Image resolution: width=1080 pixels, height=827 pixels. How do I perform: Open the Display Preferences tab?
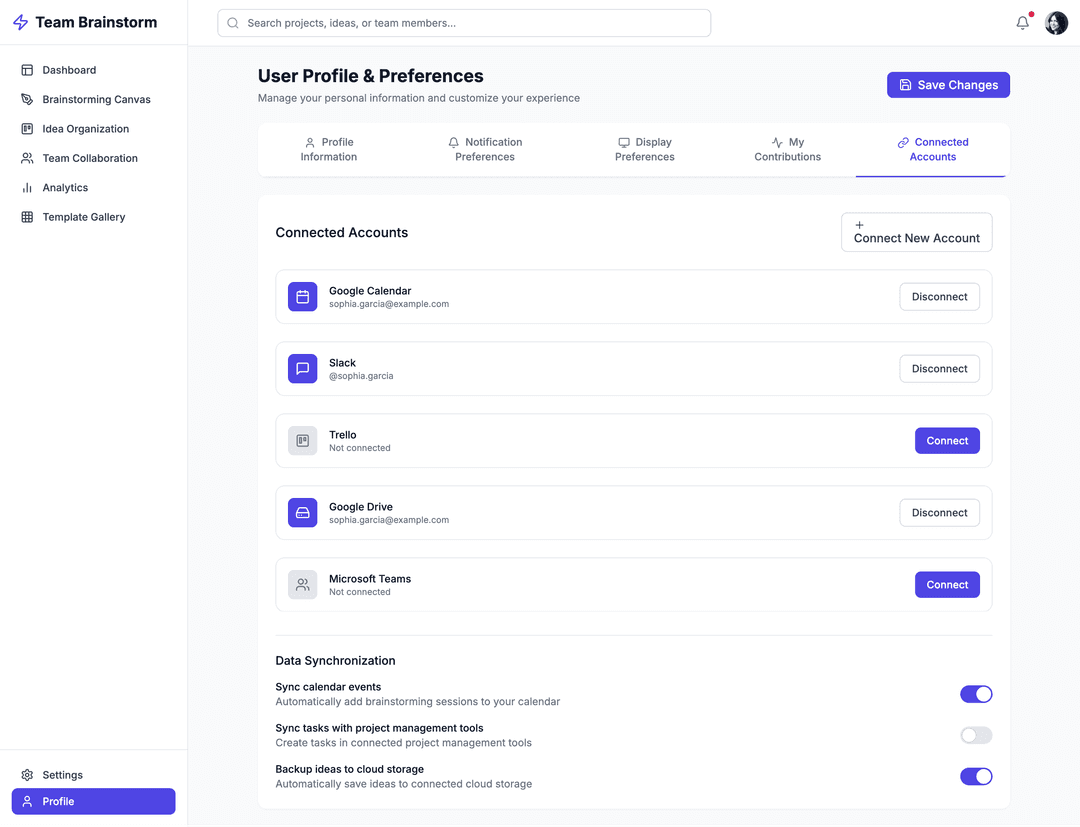644,150
